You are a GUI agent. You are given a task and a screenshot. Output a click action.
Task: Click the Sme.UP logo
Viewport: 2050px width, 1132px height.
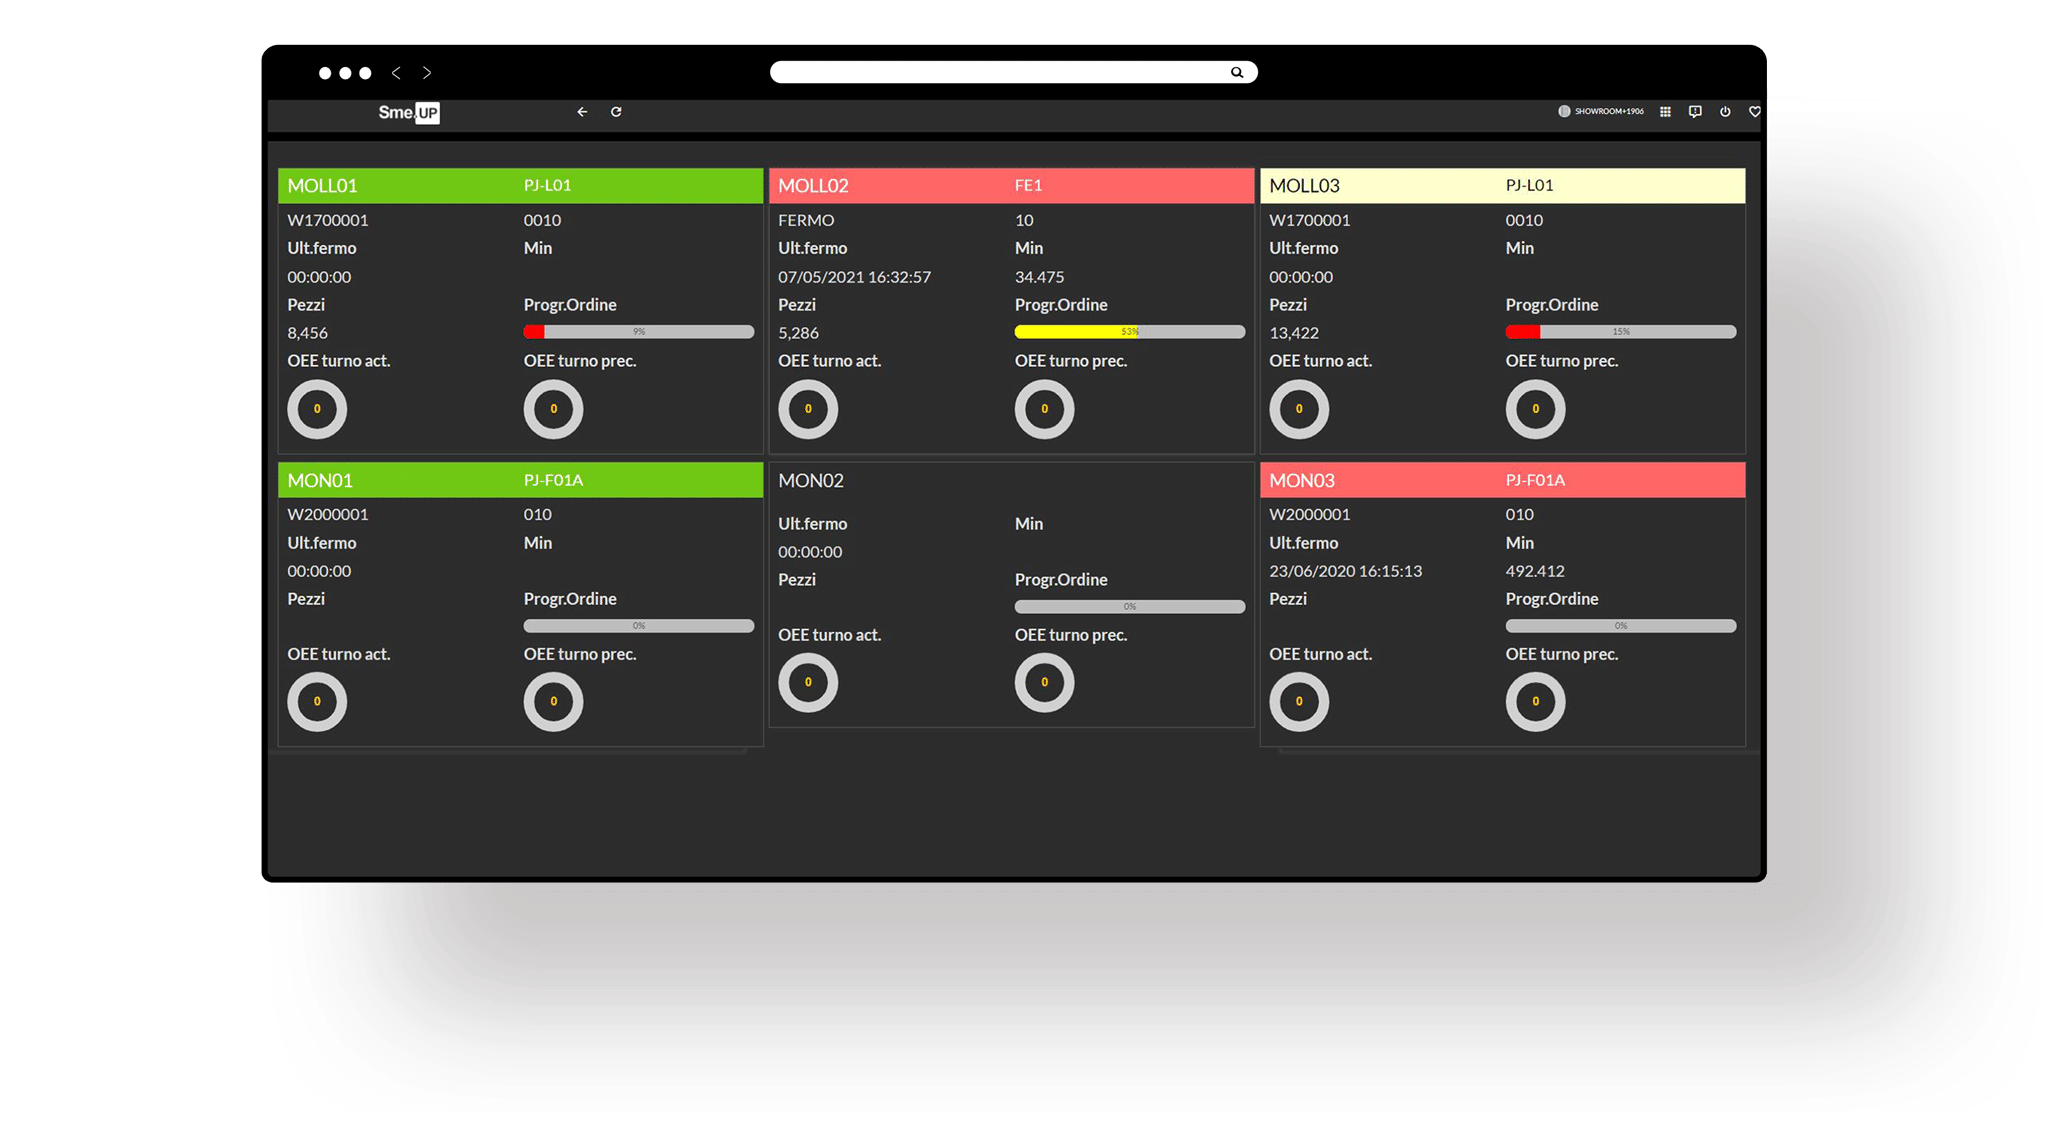click(408, 113)
